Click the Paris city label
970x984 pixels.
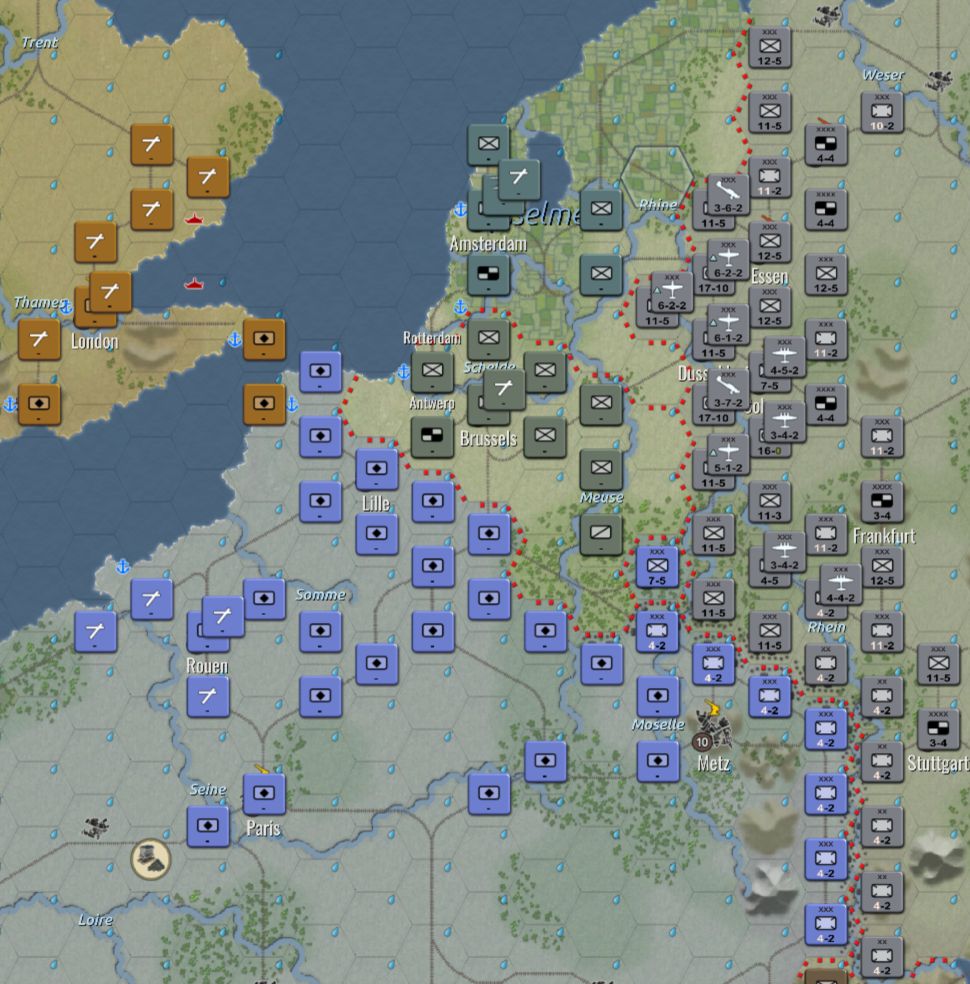[x=264, y=828]
